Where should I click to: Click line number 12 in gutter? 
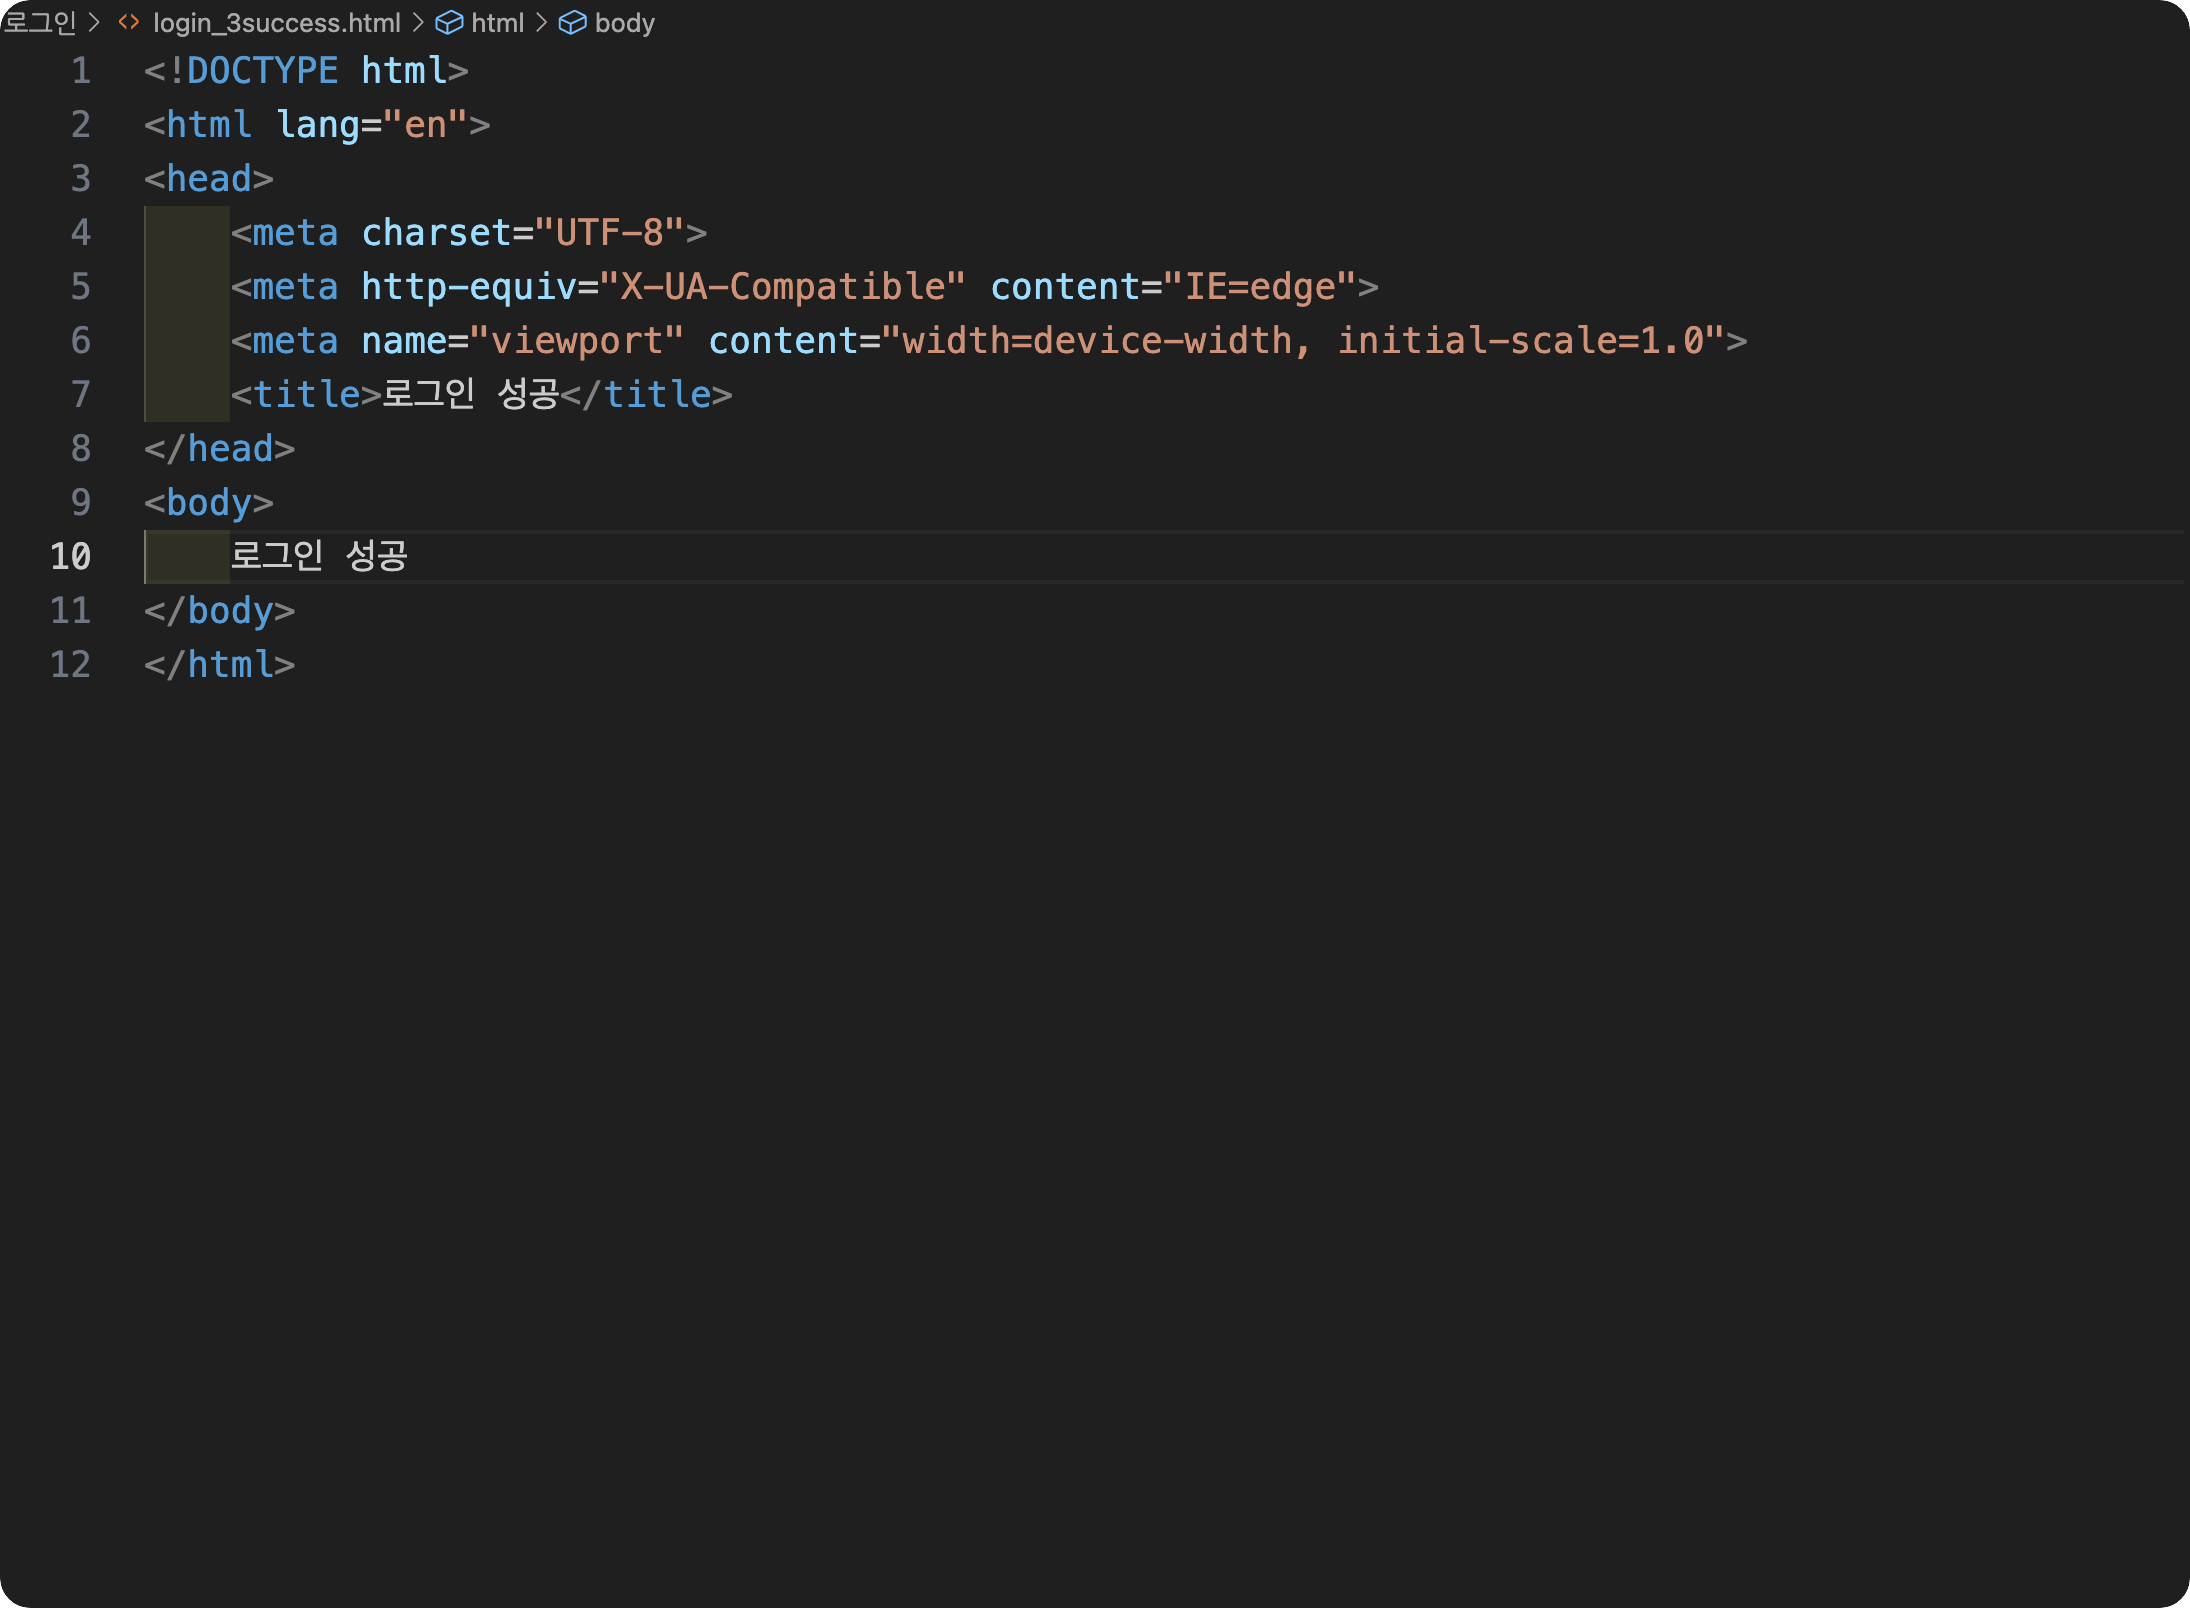click(x=71, y=665)
